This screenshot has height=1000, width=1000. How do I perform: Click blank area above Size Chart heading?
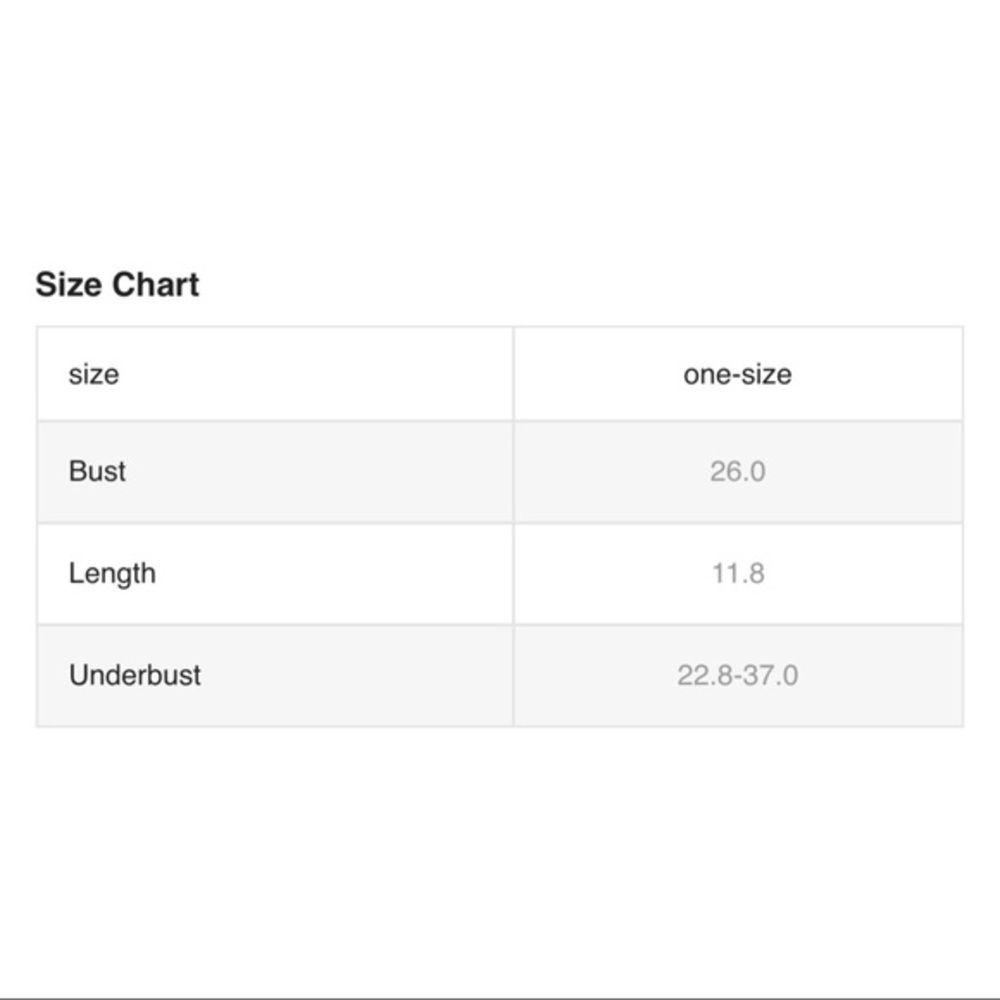[500, 128]
